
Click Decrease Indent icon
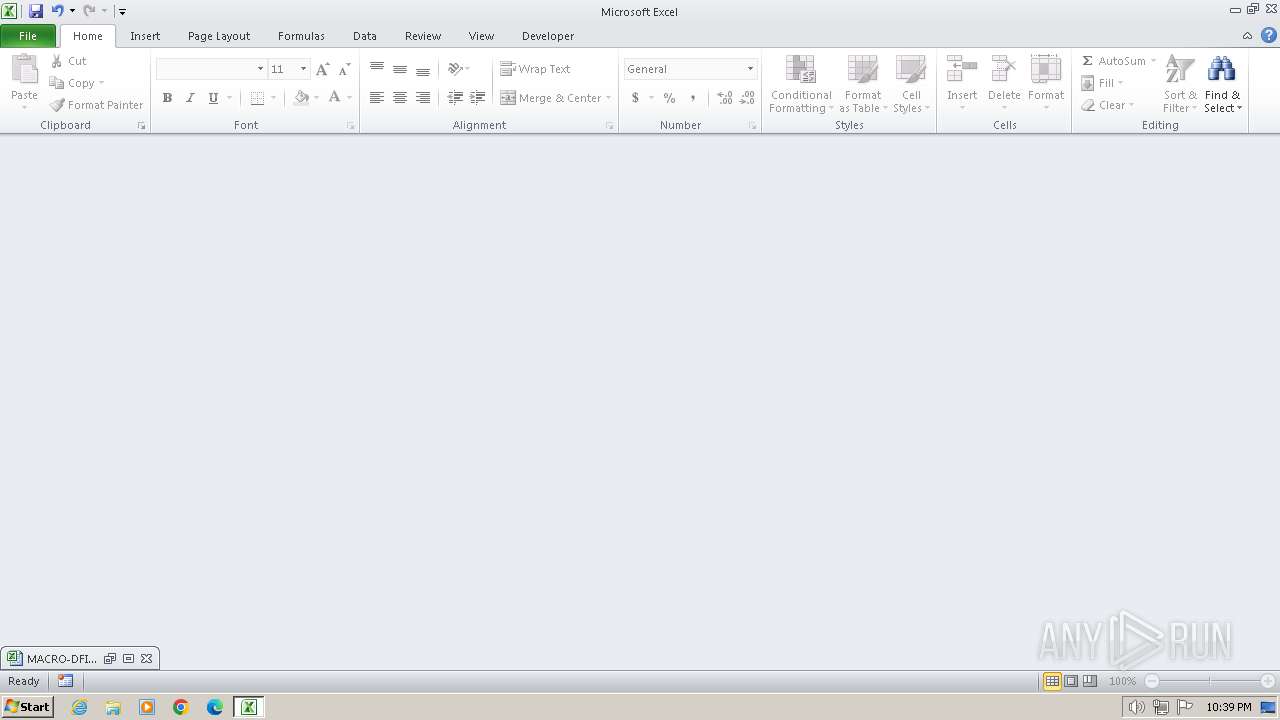pyautogui.click(x=455, y=98)
